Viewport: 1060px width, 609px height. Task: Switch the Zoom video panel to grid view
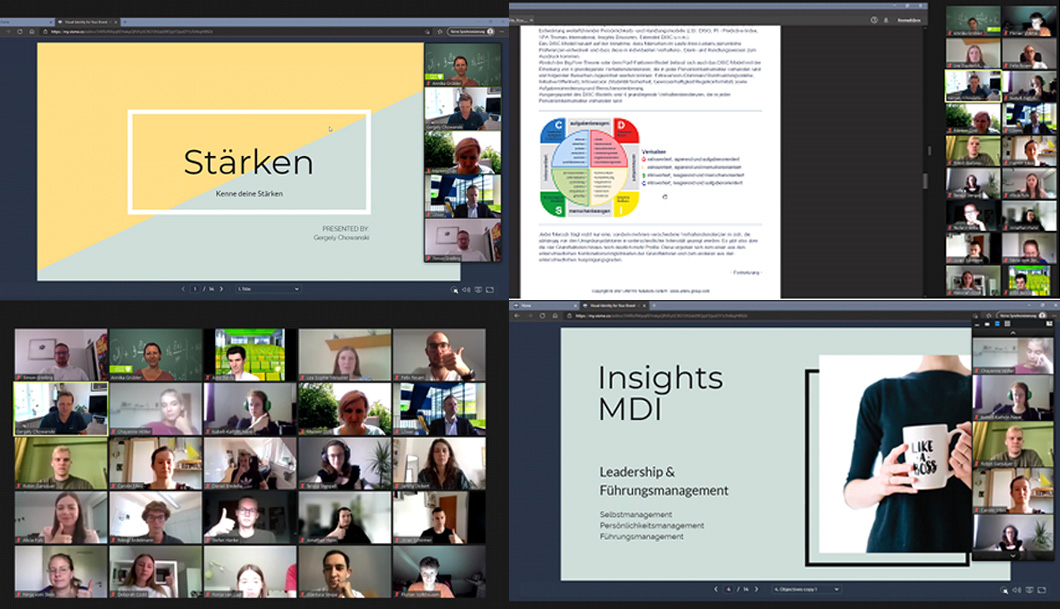tap(1007, 324)
